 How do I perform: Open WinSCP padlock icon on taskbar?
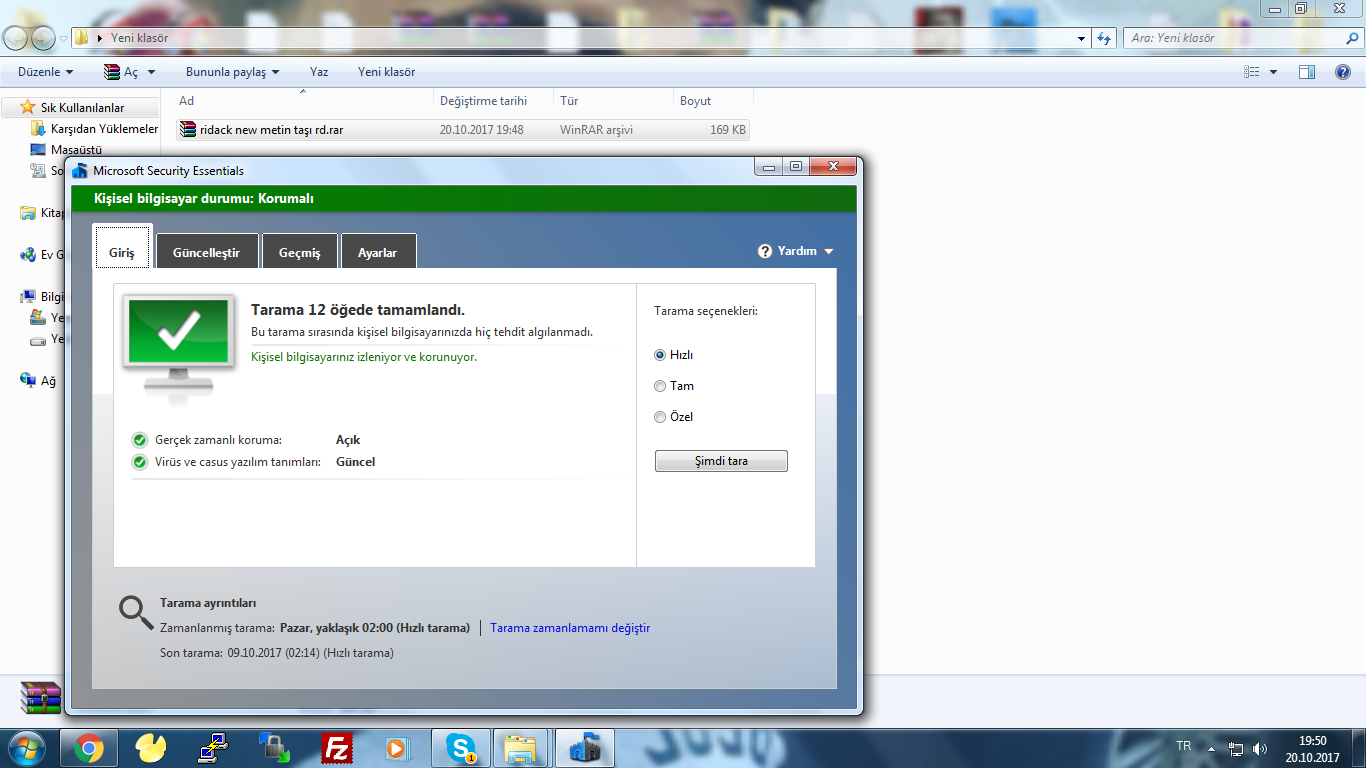[x=274, y=748]
